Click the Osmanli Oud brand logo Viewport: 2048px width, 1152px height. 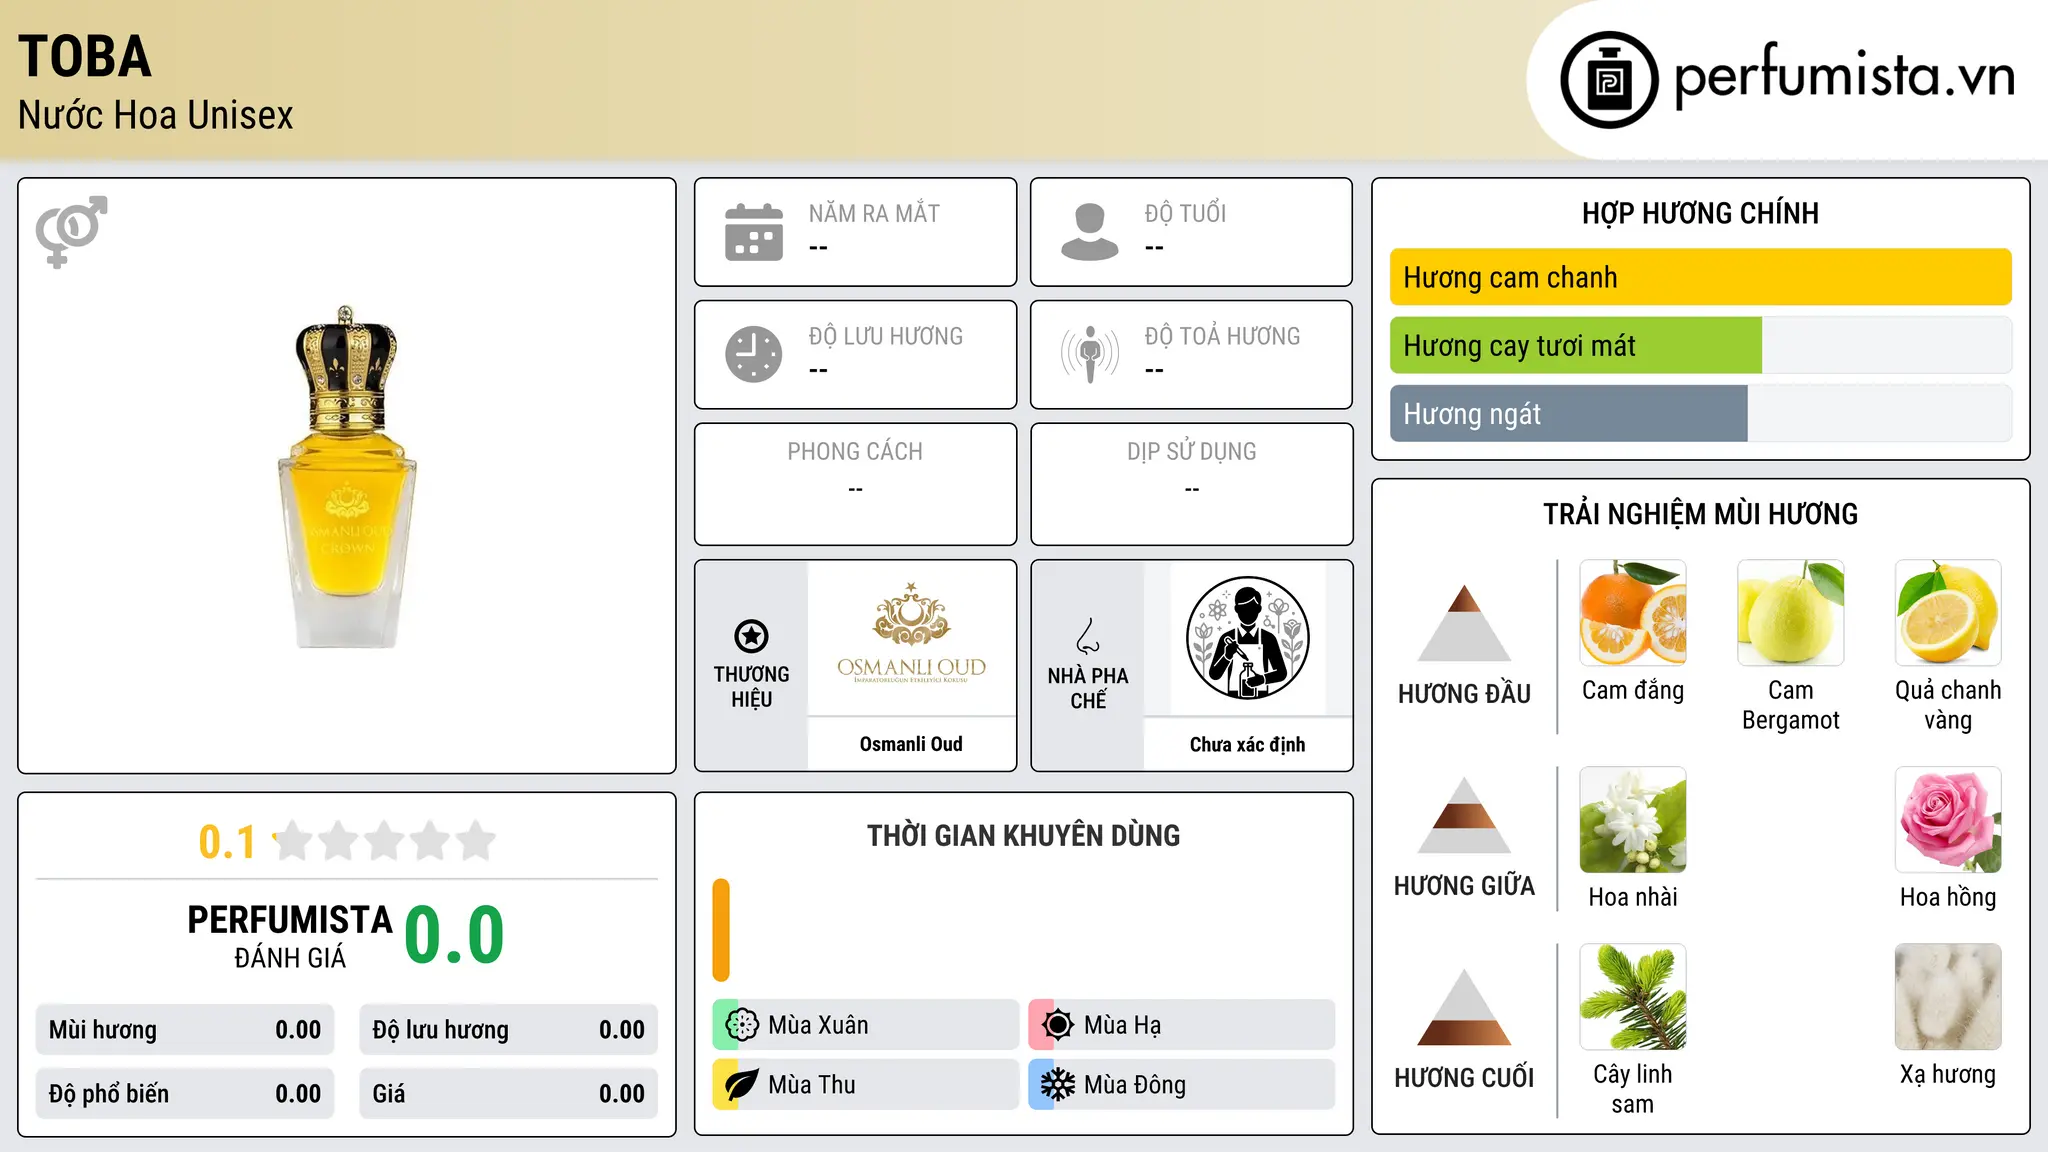pyautogui.click(x=911, y=634)
